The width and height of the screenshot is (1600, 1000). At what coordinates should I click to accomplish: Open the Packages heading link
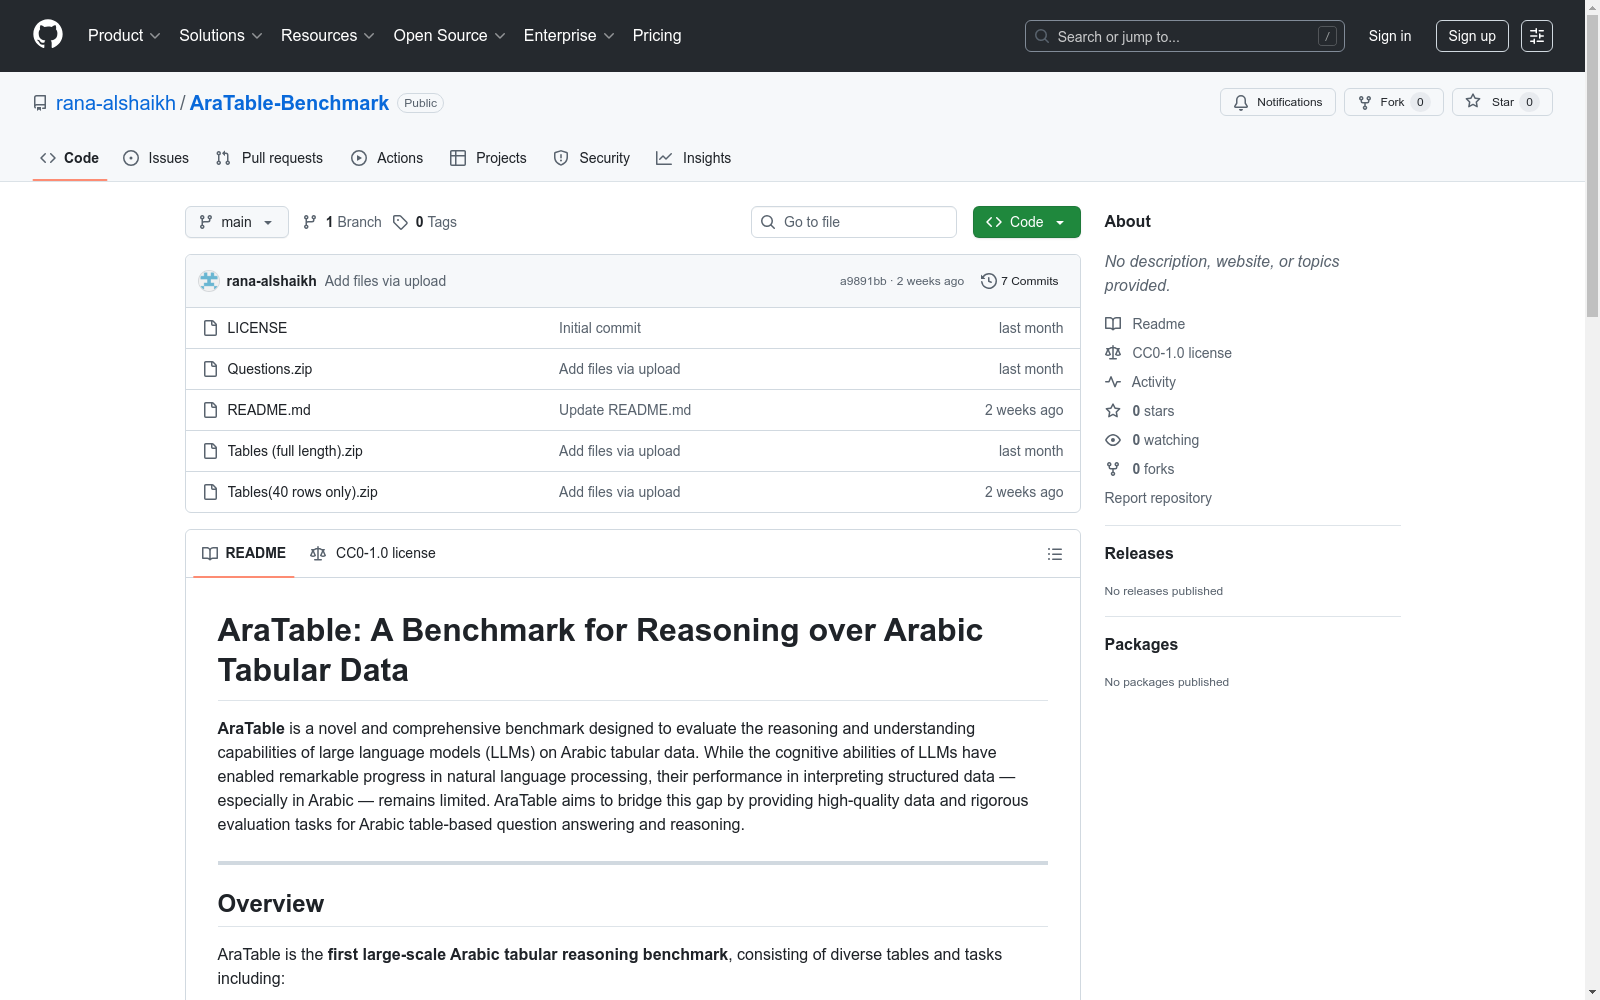pyautogui.click(x=1141, y=644)
